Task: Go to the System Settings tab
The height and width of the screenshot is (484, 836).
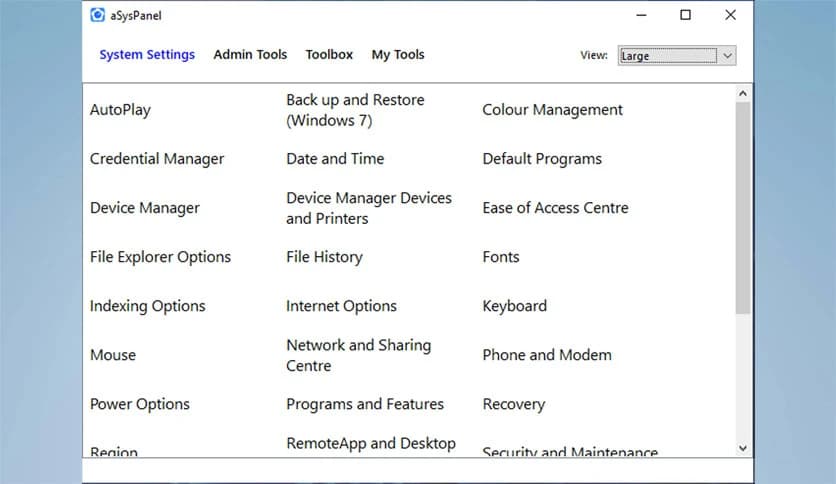Action: [x=147, y=55]
